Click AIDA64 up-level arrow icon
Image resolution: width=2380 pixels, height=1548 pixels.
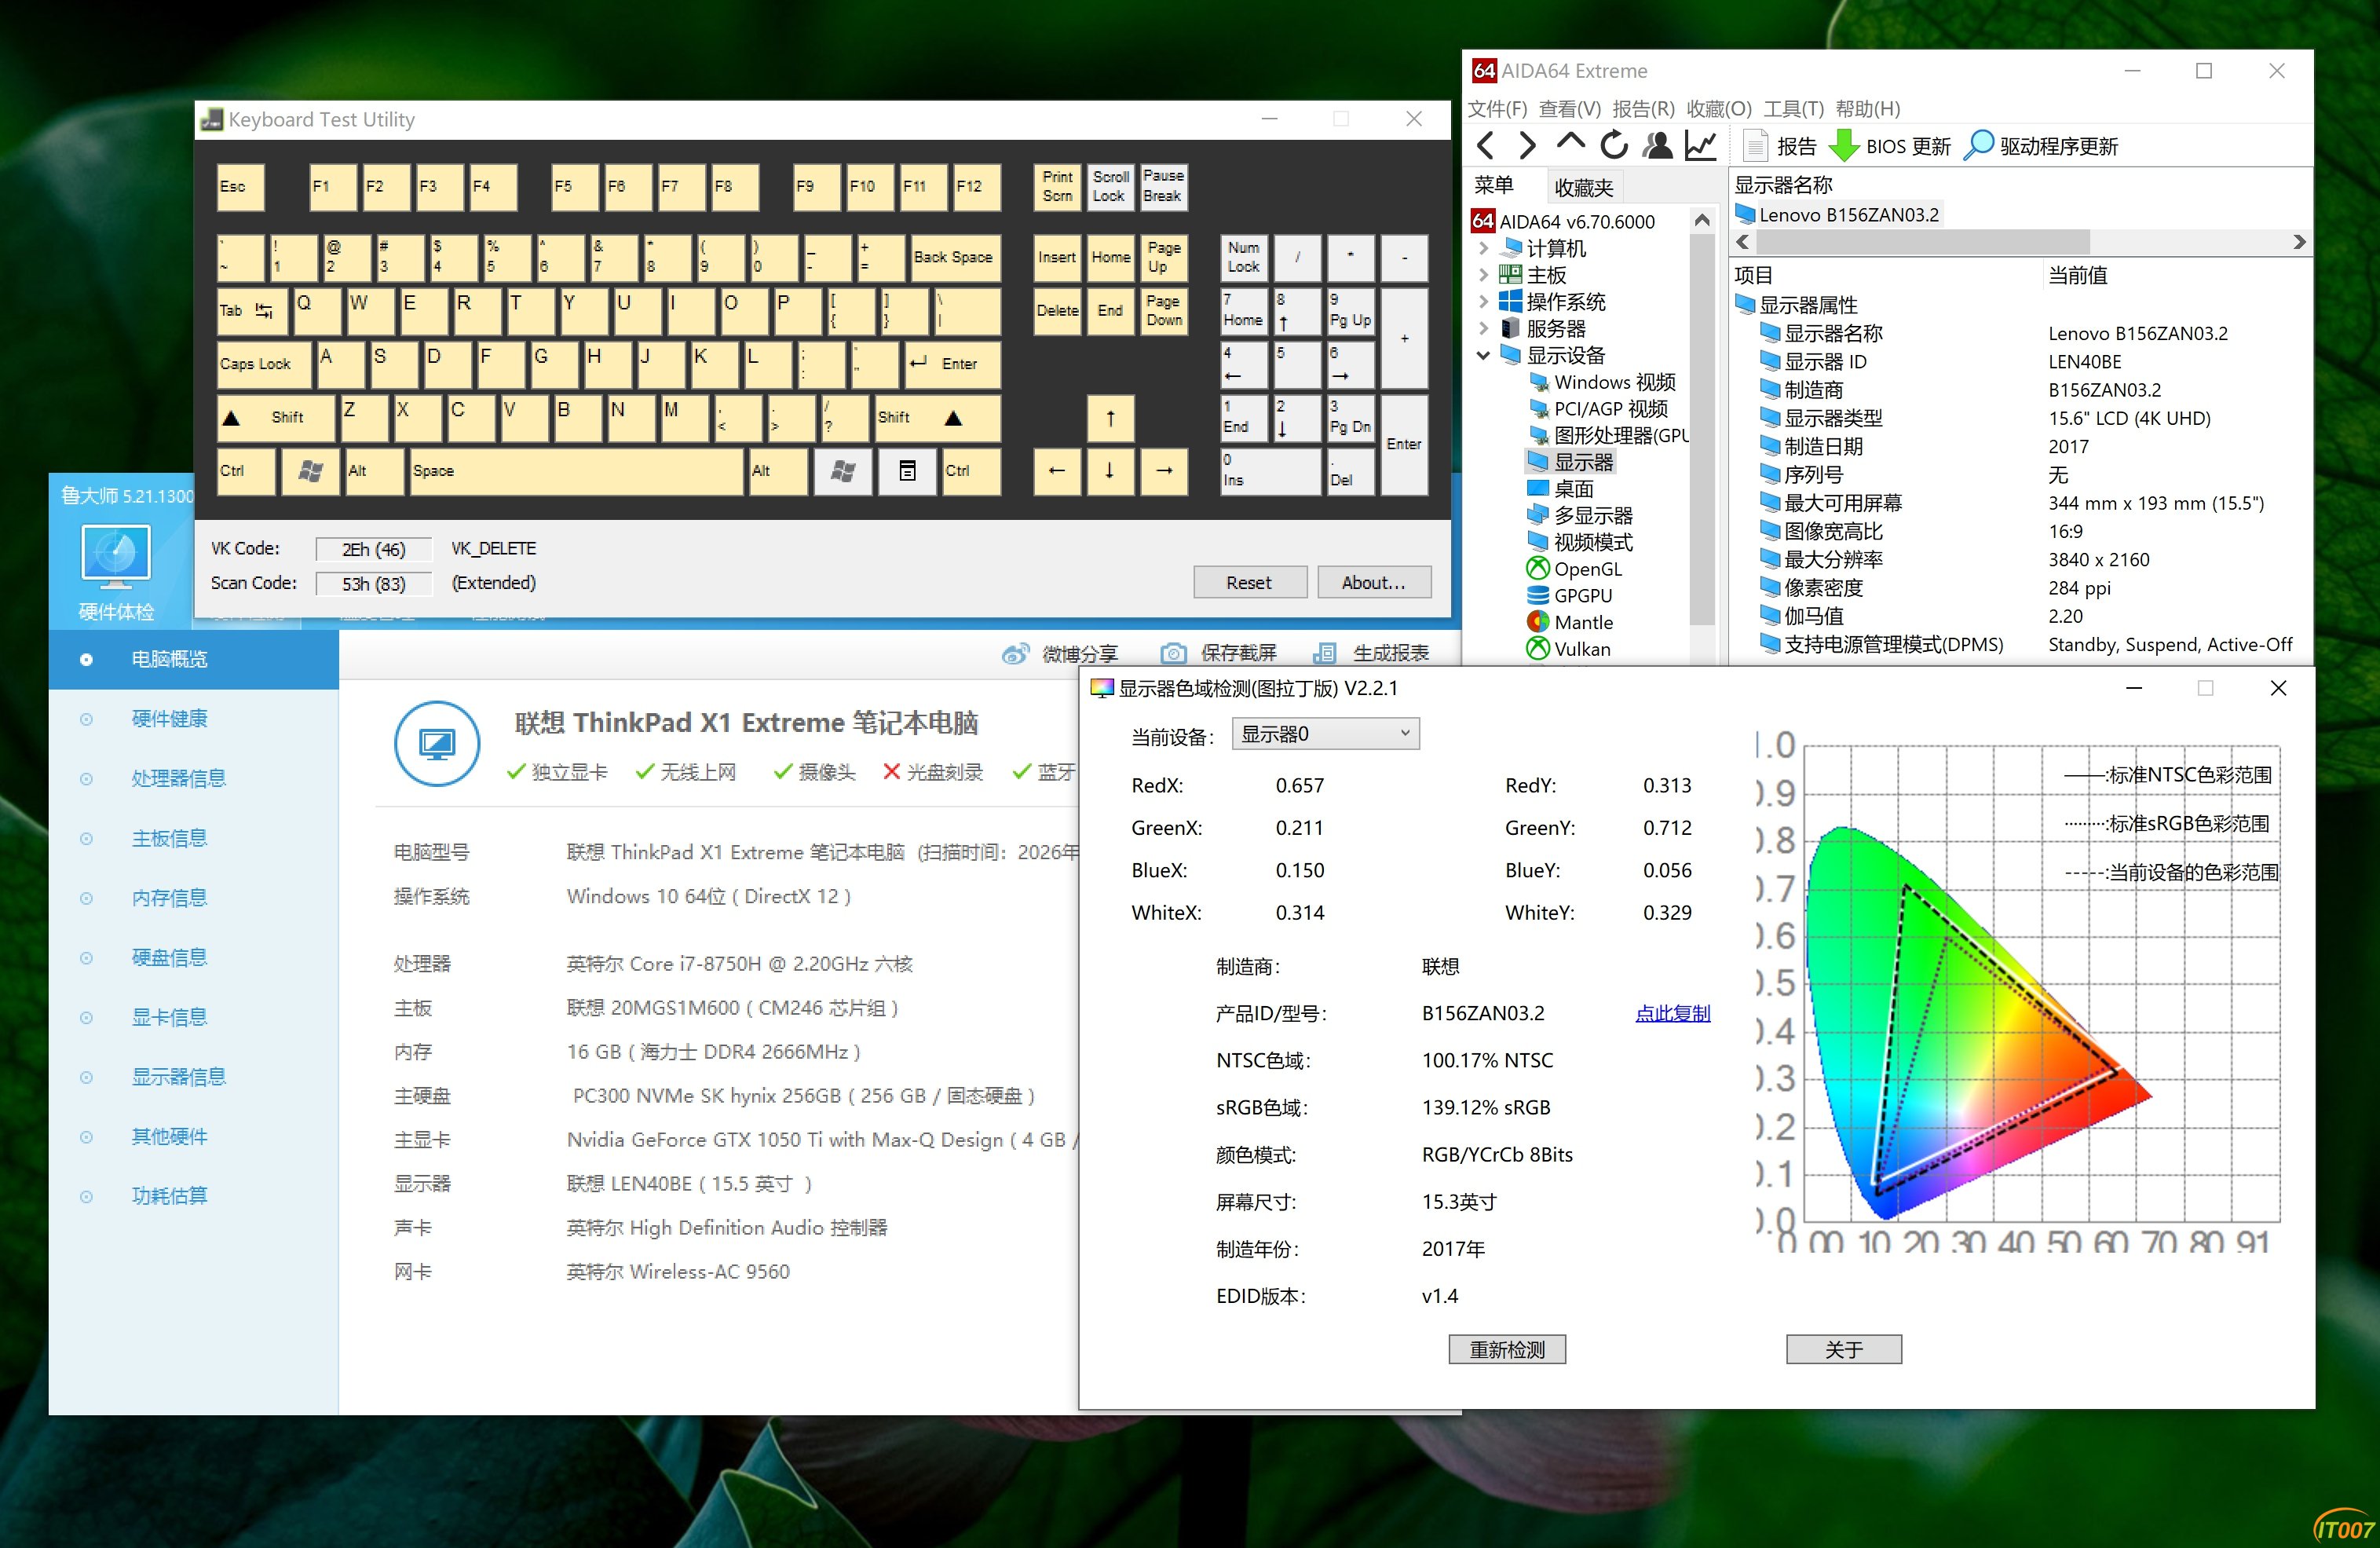1570,144
